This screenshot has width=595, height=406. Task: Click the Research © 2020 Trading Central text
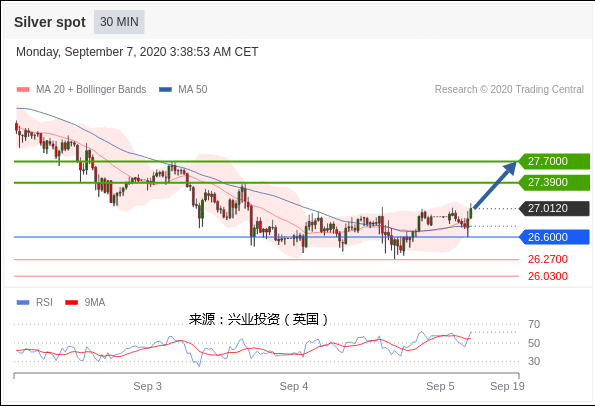(509, 90)
